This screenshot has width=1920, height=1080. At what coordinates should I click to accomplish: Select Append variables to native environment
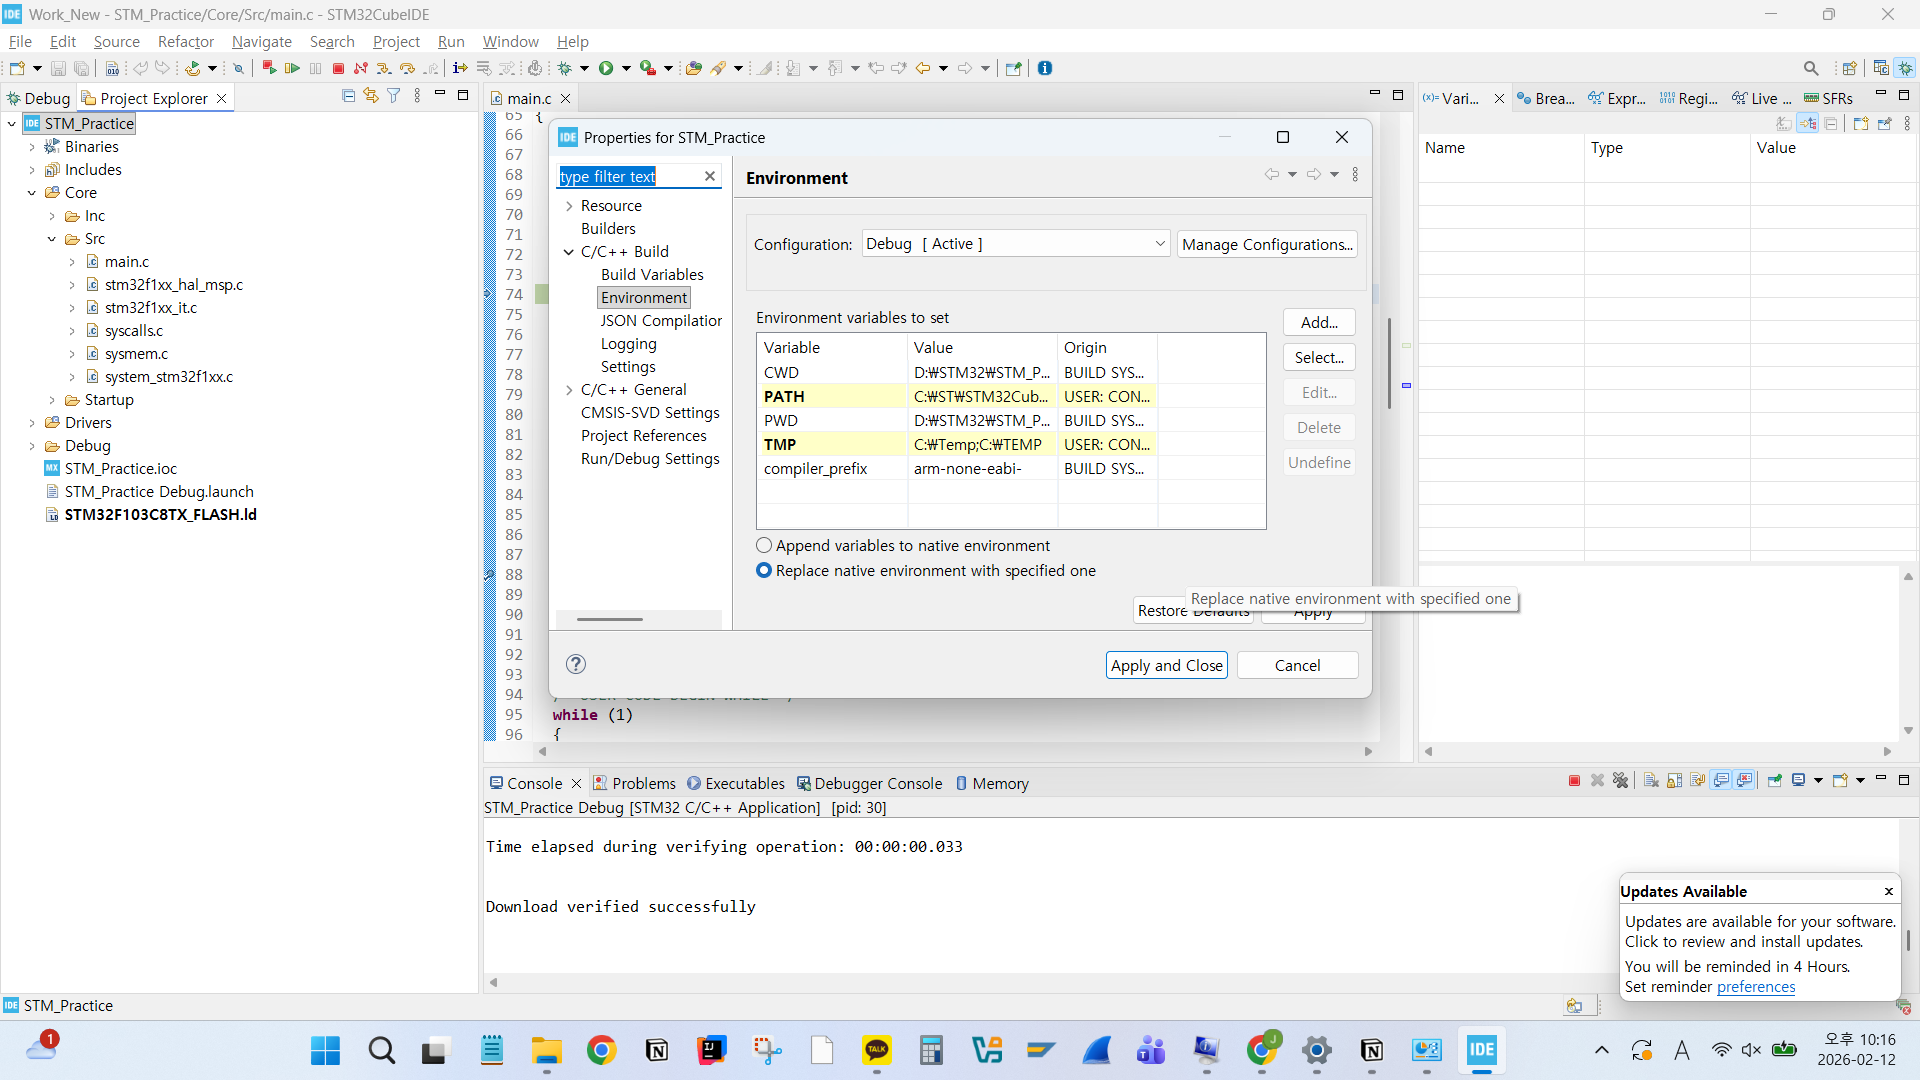tap(765, 545)
